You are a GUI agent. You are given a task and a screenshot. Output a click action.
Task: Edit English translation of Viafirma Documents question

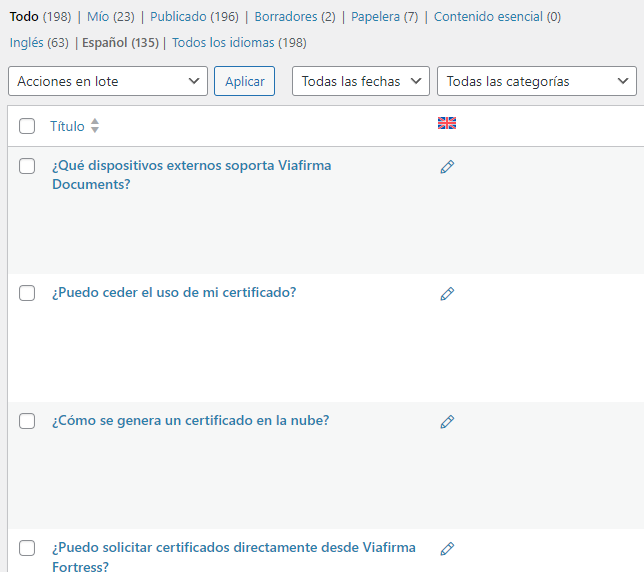tap(447, 167)
